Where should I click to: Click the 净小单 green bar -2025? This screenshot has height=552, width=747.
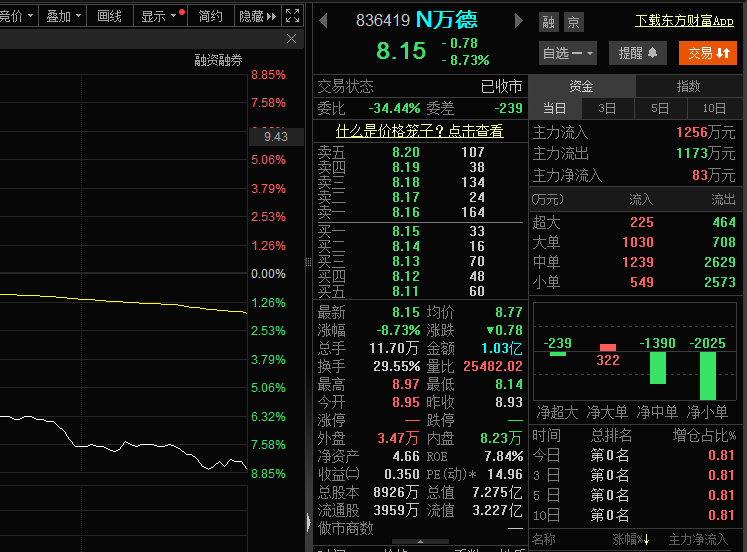tap(708, 376)
